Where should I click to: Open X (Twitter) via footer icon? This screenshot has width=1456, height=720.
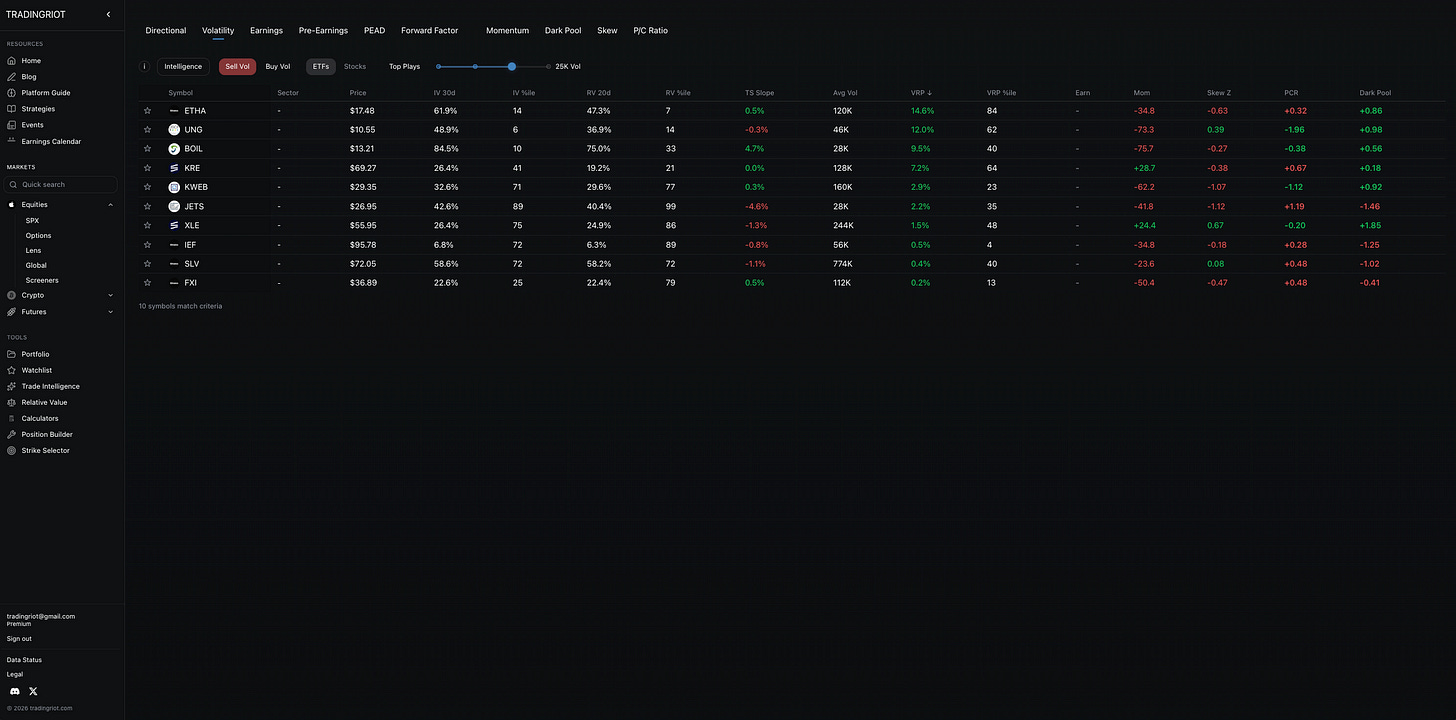click(x=33, y=691)
